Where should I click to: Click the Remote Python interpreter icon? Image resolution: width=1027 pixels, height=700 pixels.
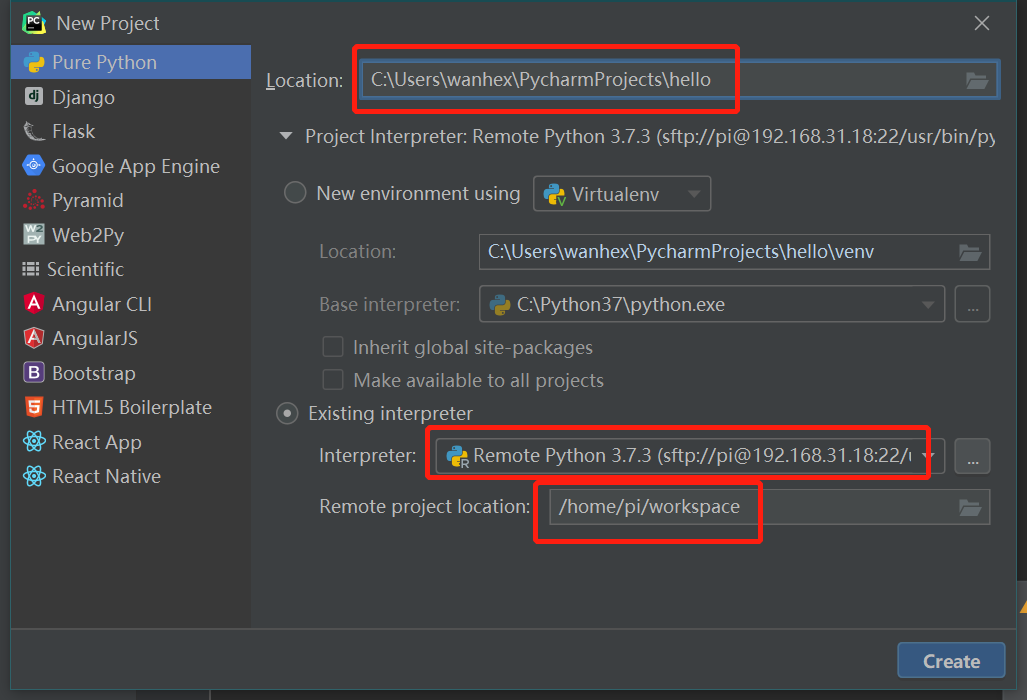coord(457,456)
